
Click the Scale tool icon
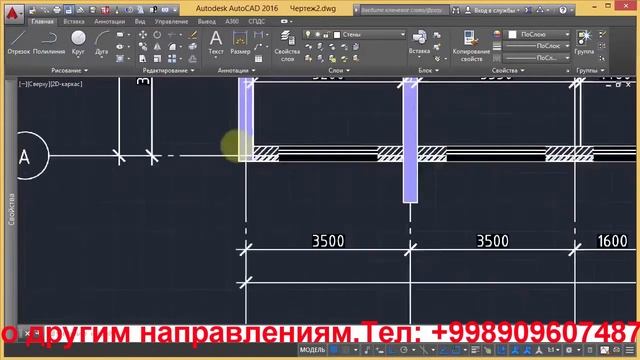[x=157, y=59]
